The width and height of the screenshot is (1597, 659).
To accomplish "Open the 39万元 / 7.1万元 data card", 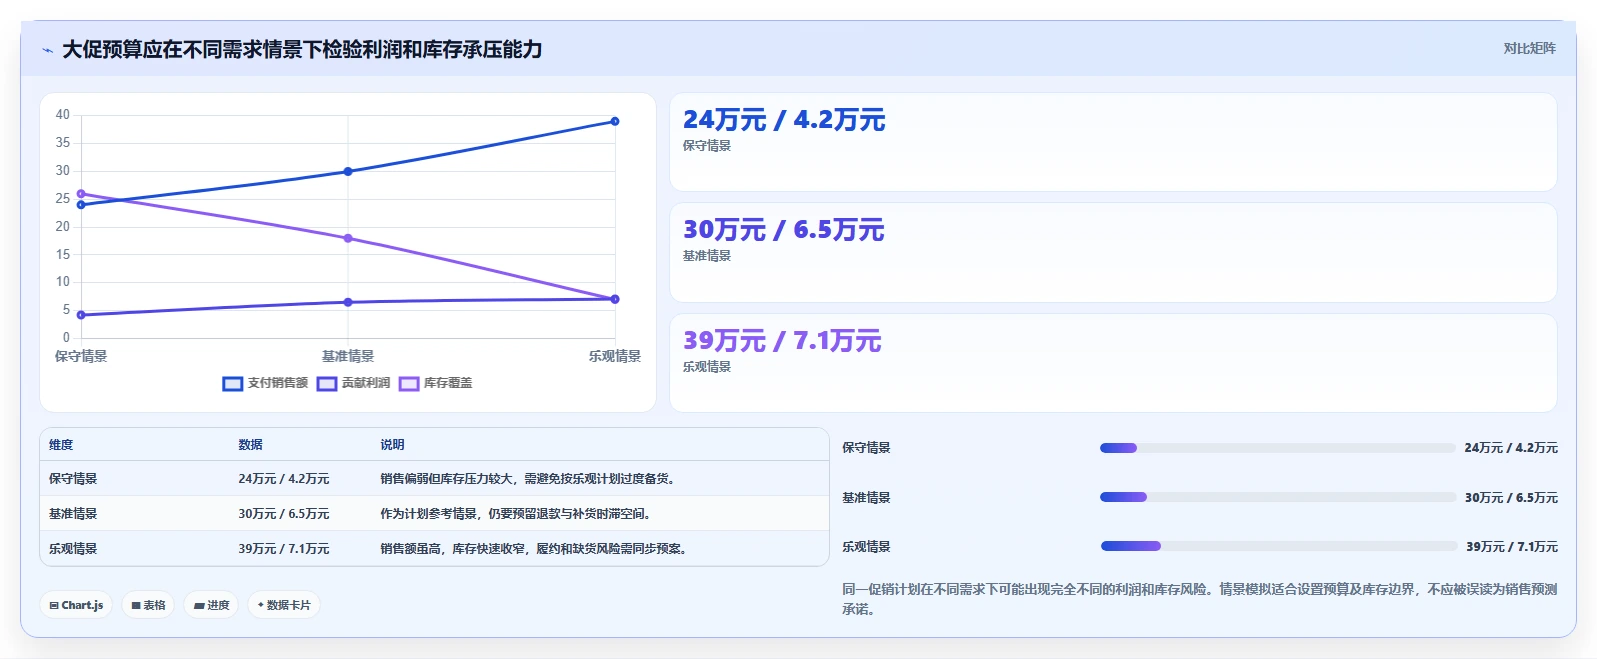I will [x=1113, y=363].
